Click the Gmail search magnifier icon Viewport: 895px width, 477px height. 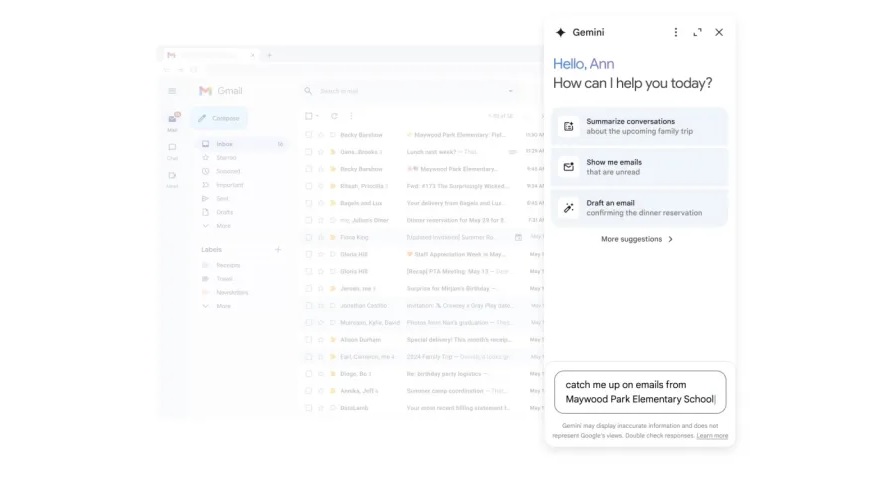click(x=308, y=91)
